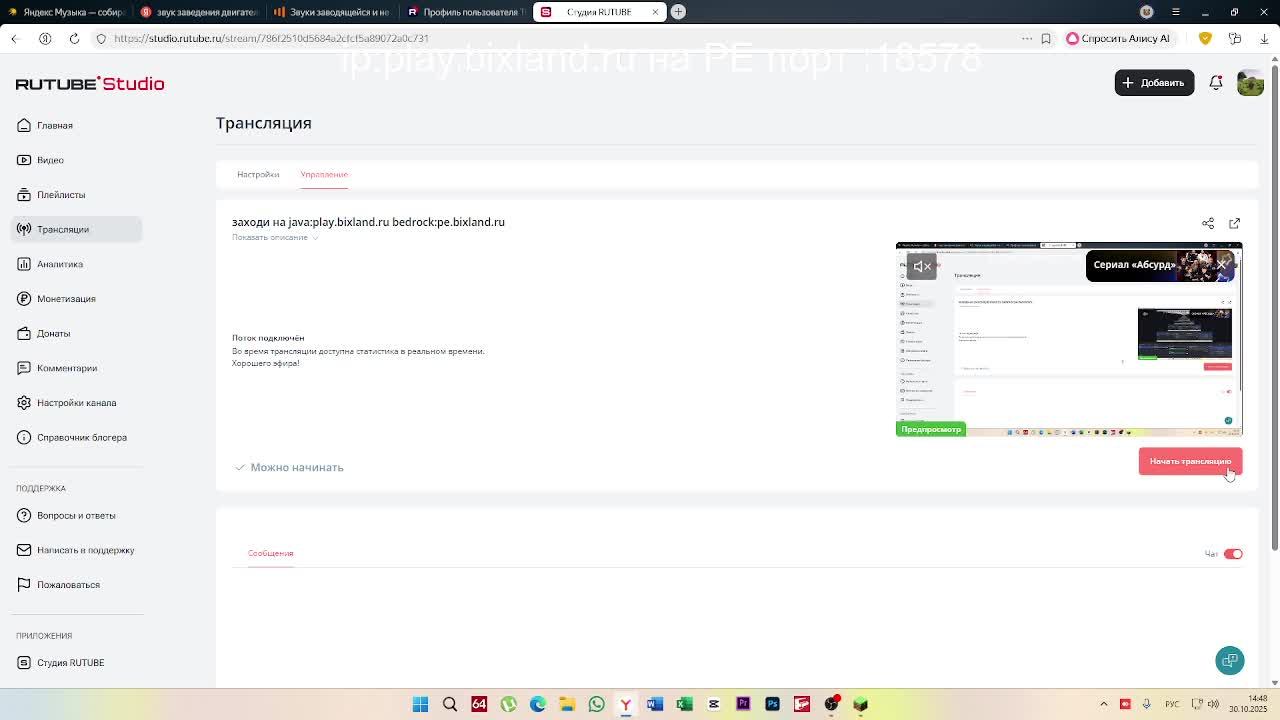Screen dimensions: 1280x720
Task: Toggle the Чат switch
Action: click(x=1233, y=554)
